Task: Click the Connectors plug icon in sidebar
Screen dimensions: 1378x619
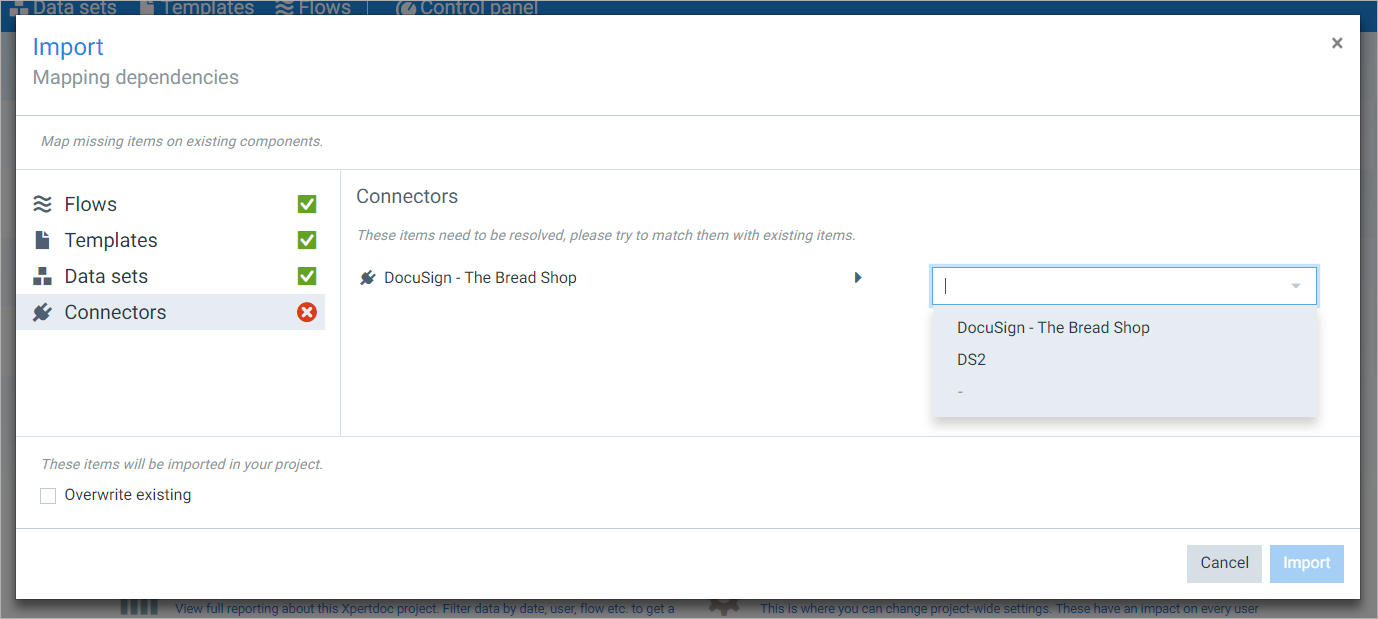Action: [x=42, y=312]
